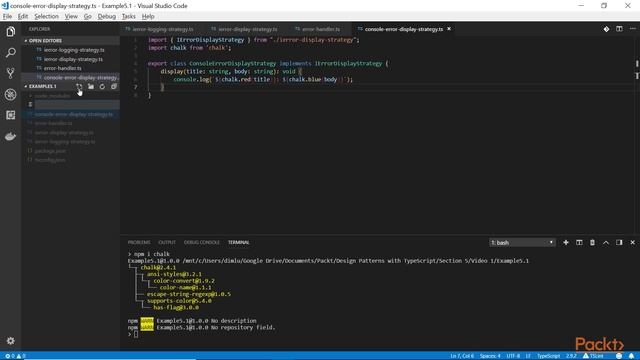
Task: Open the Debug menu
Action: [107, 16]
